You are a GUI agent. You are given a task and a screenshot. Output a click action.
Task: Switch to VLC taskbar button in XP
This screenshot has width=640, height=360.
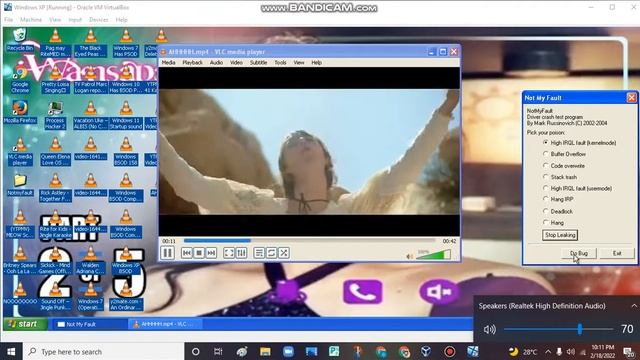(165, 324)
